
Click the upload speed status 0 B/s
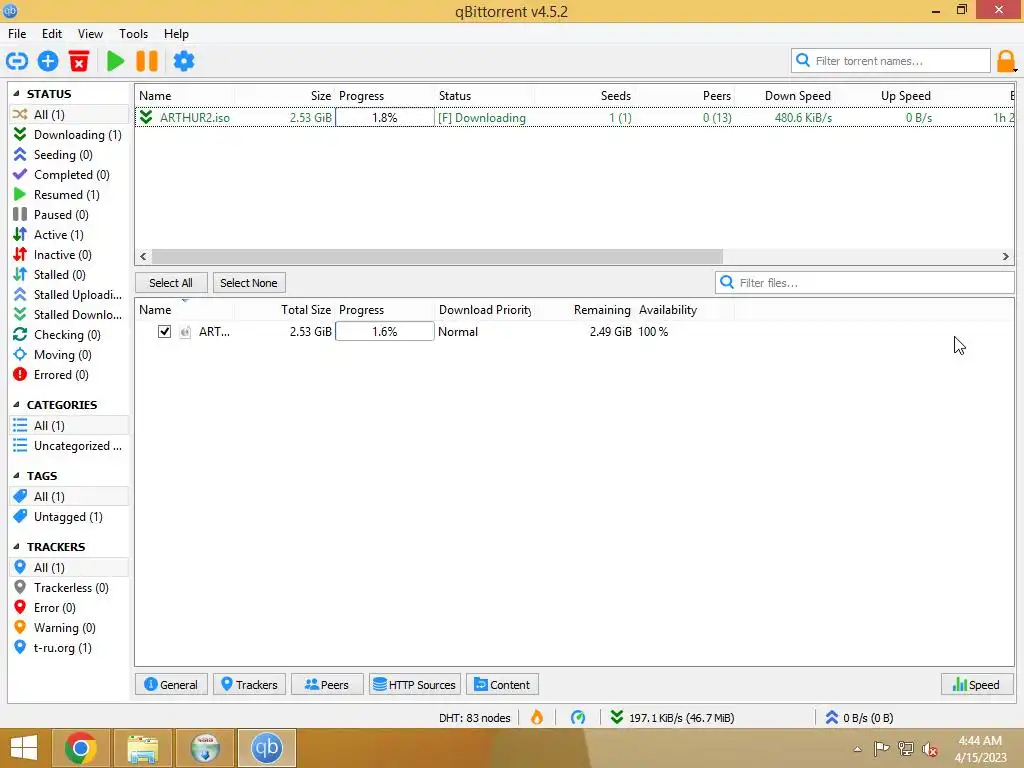tap(859, 718)
